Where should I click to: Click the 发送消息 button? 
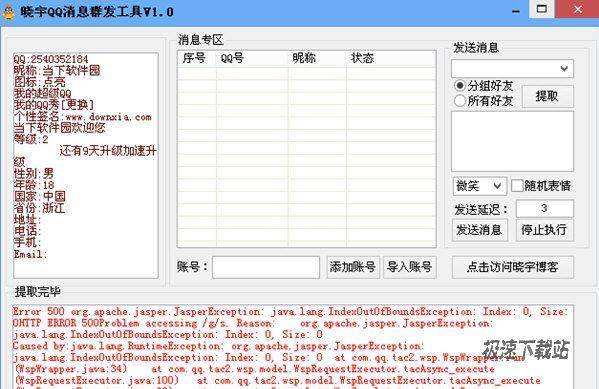[x=480, y=230]
